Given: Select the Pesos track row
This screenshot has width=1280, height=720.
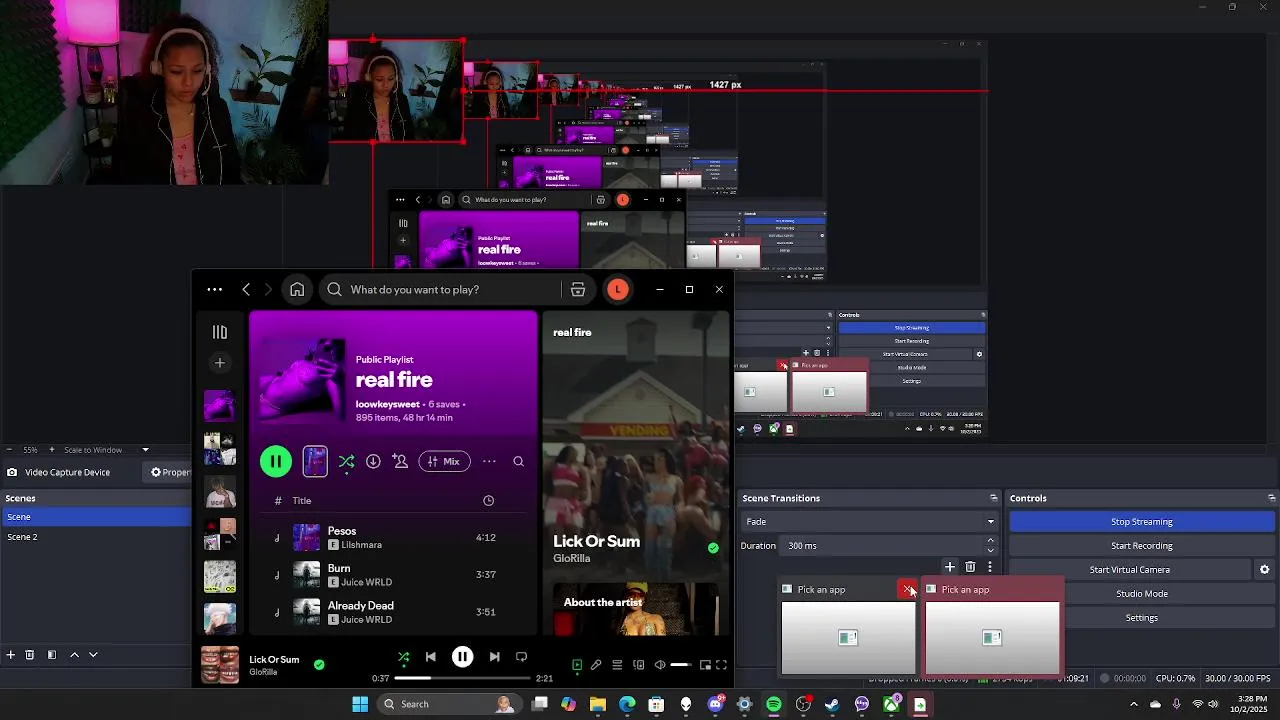Looking at the screenshot, I should coord(395,538).
